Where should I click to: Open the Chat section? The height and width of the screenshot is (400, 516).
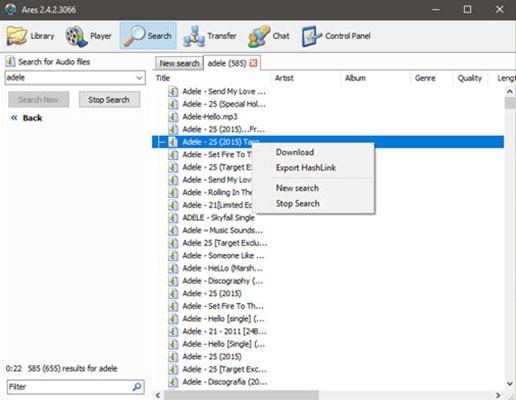[x=269, y=36]
